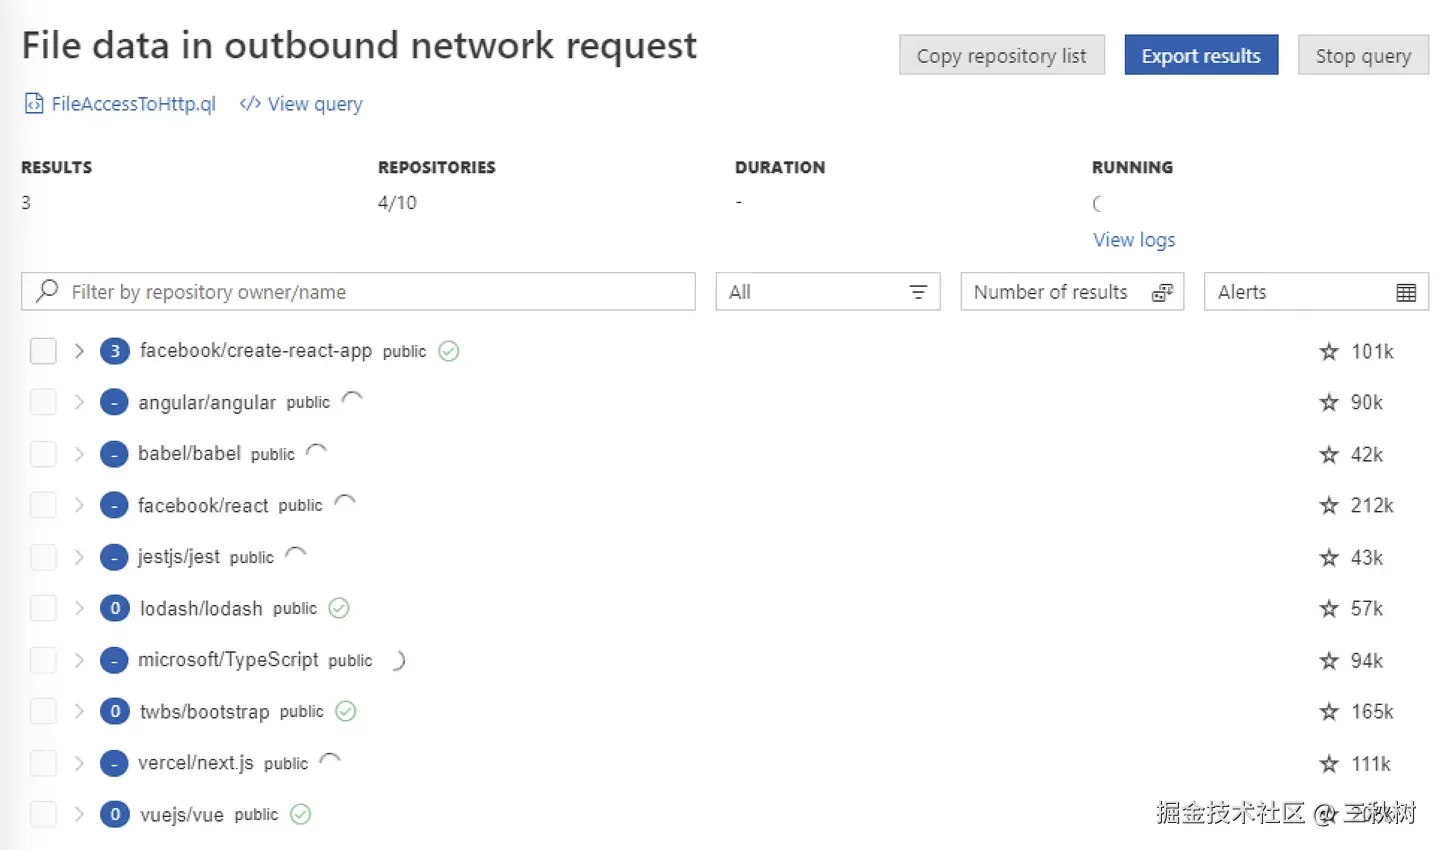Click the star icon for facebook/react
1440x850 pixels.
[1329, 506]
